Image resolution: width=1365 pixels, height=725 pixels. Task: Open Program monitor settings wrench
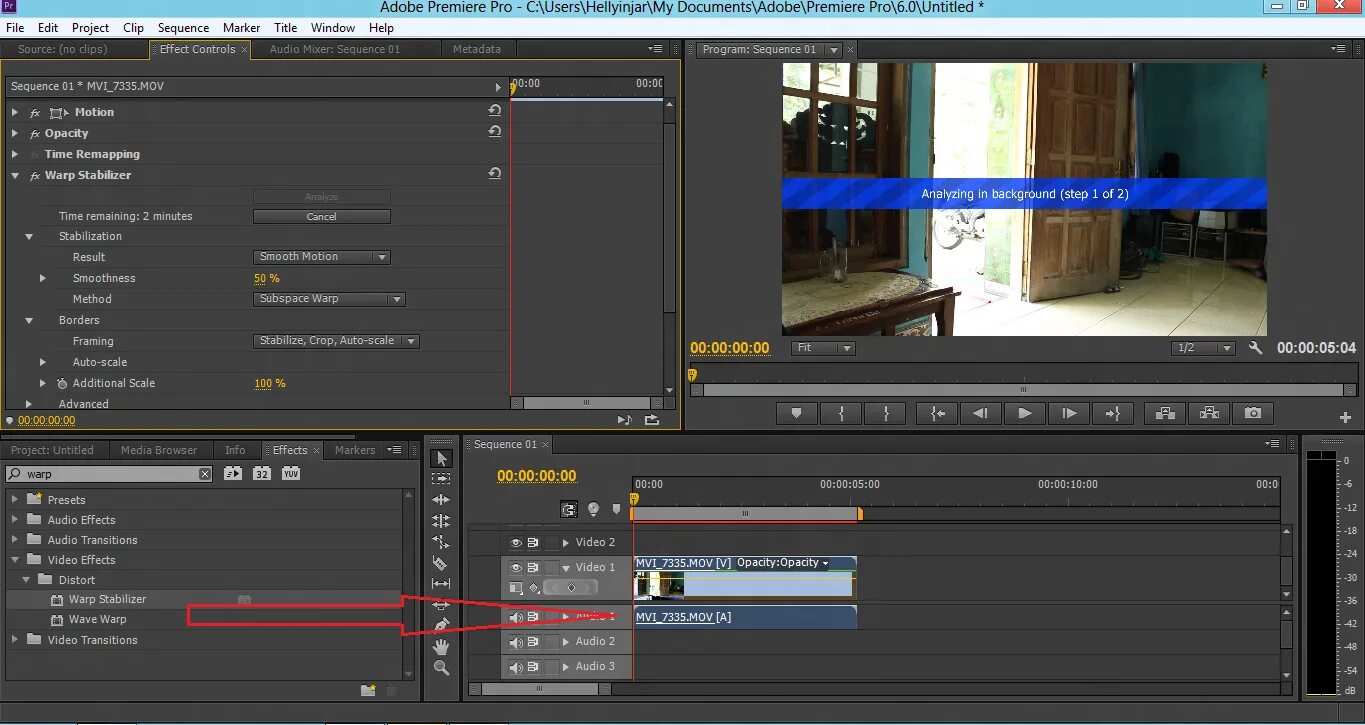(1256, 348)
